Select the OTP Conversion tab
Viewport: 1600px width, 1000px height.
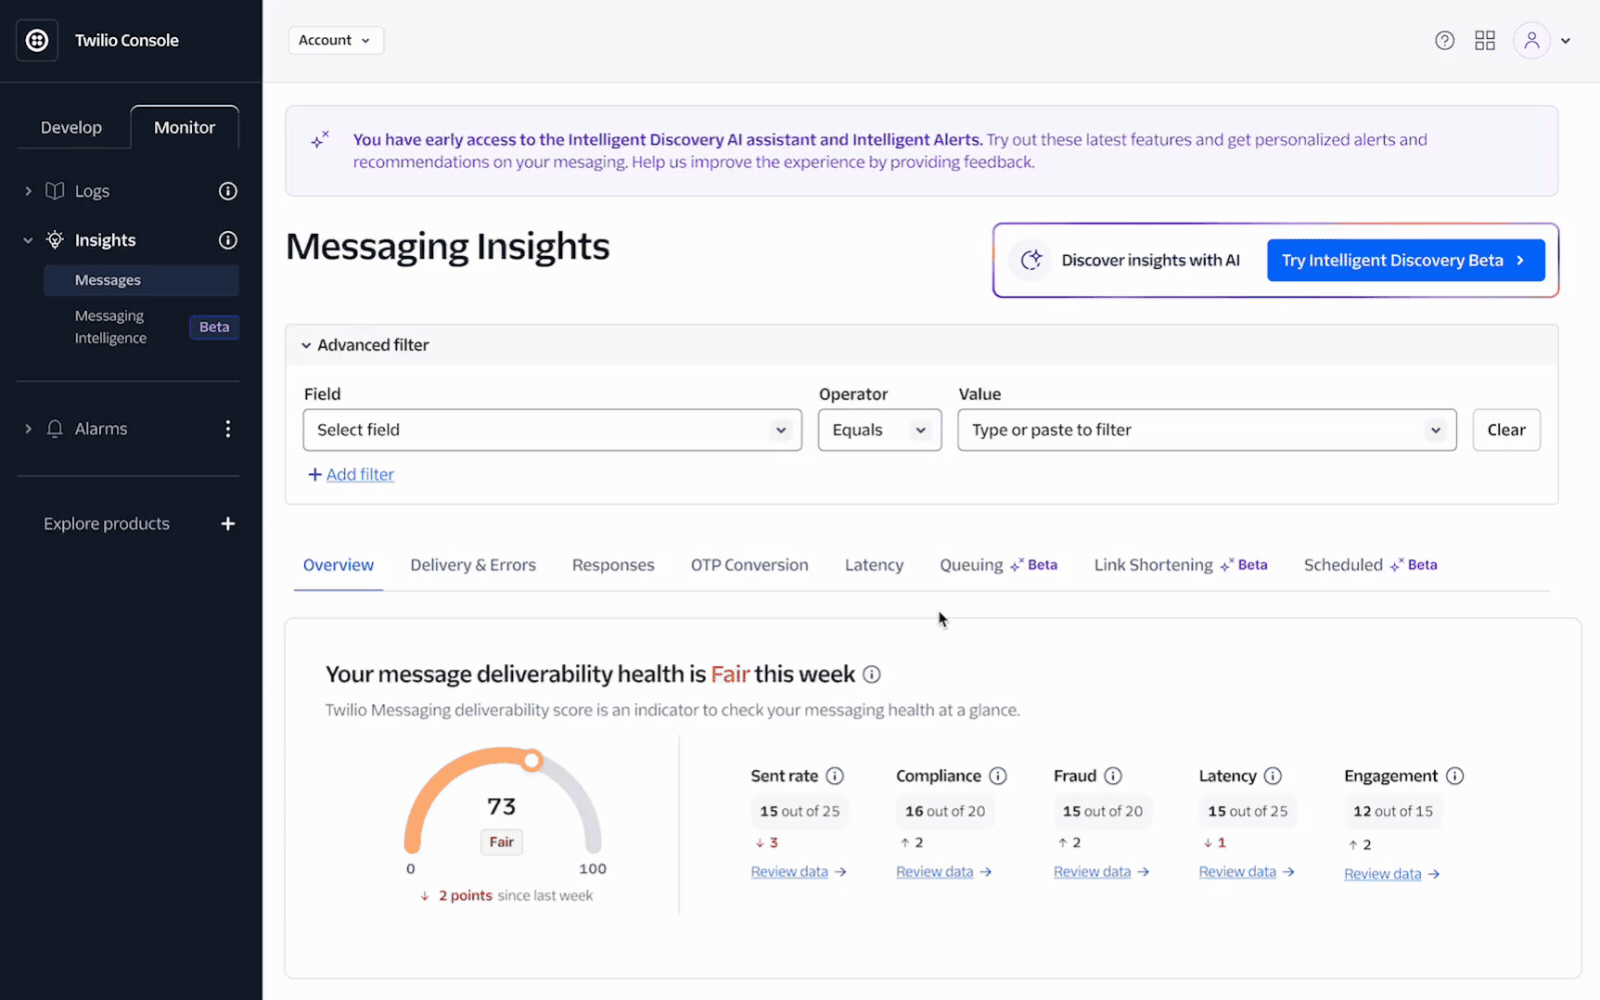pos(749,565)
